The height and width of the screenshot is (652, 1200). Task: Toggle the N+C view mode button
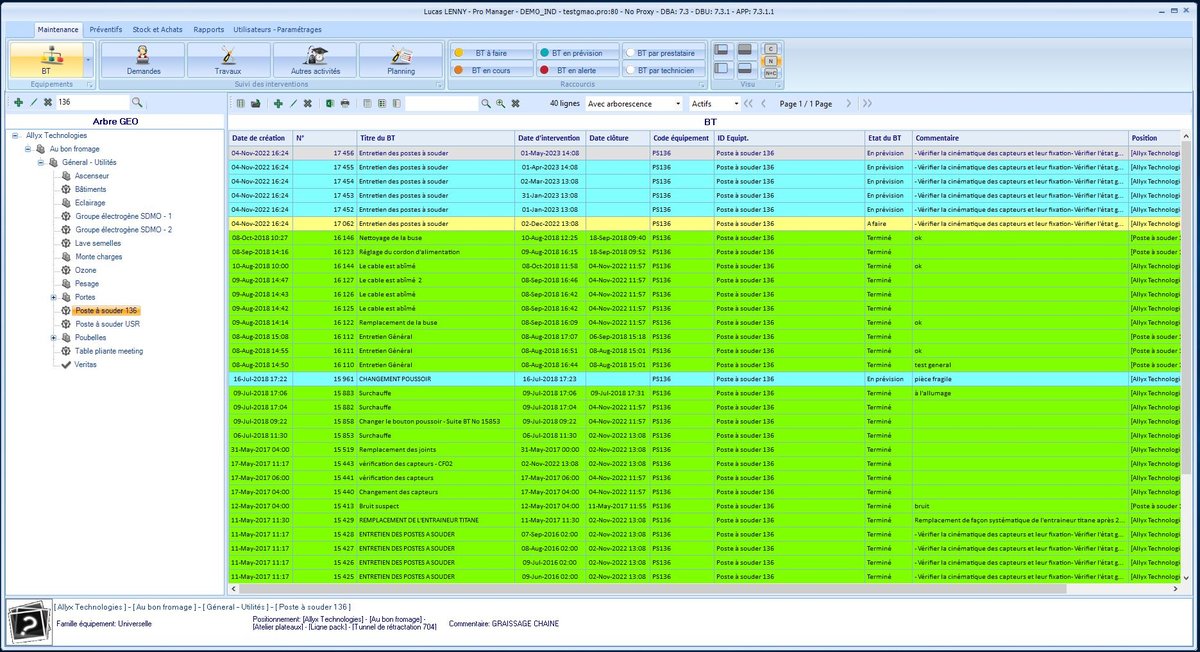[x=770, y=72]
